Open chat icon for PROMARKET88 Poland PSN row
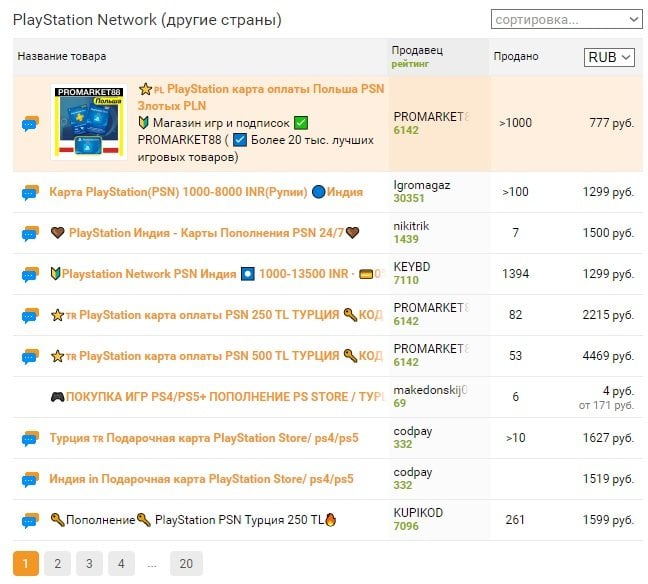Viewport: 648px width, 584px height. coord(30,124)
